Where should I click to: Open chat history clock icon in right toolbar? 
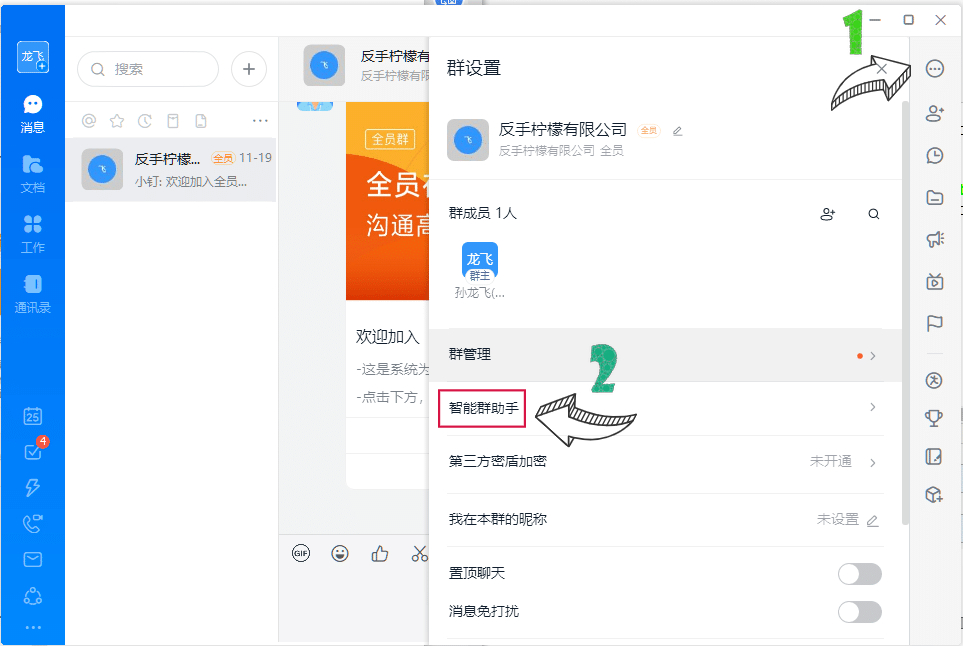coord(935,155)
